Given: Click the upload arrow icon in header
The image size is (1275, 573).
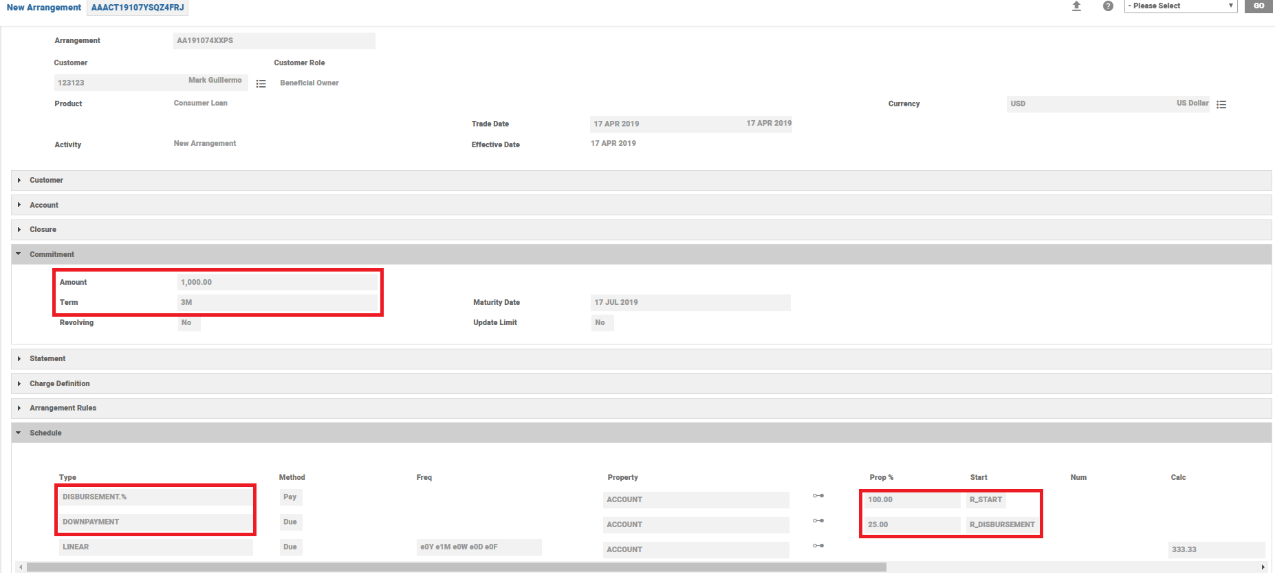Looking at the screenshot, I should point(1076,6).
